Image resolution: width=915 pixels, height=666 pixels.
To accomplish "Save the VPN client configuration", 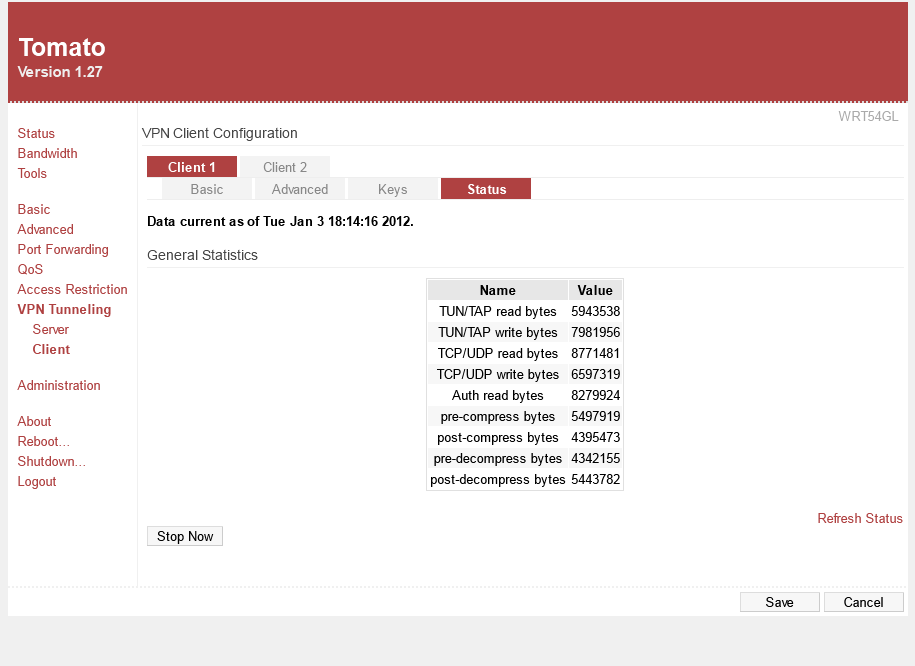I will [x=779, y=602].
